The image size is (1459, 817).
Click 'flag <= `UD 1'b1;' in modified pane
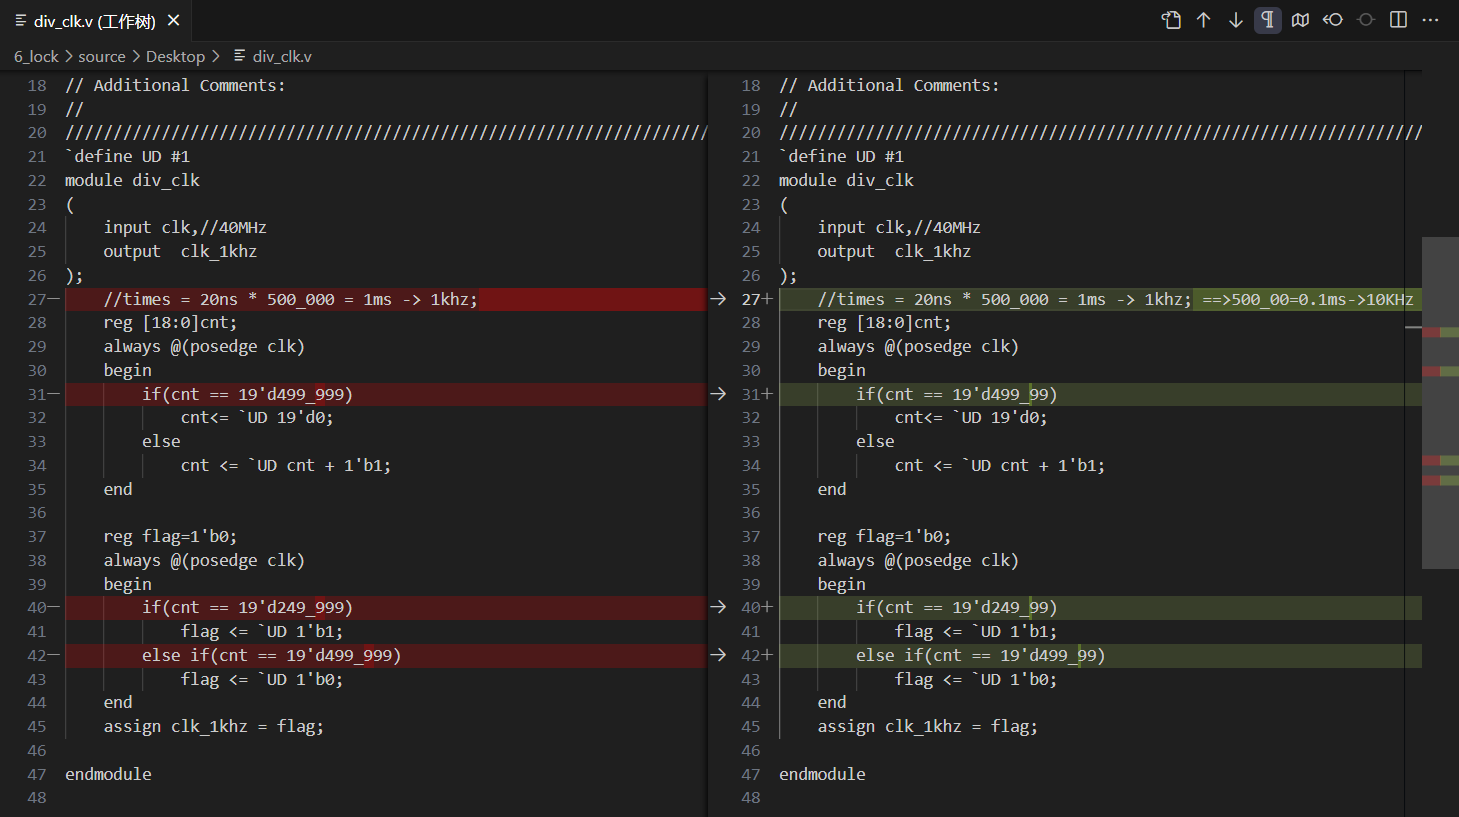tap(976, 631)
